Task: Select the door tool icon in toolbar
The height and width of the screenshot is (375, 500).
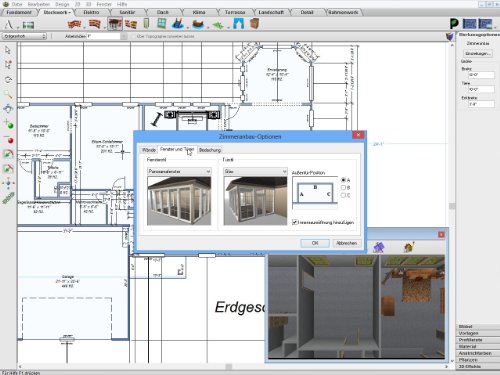Action: tap(146, 24)
